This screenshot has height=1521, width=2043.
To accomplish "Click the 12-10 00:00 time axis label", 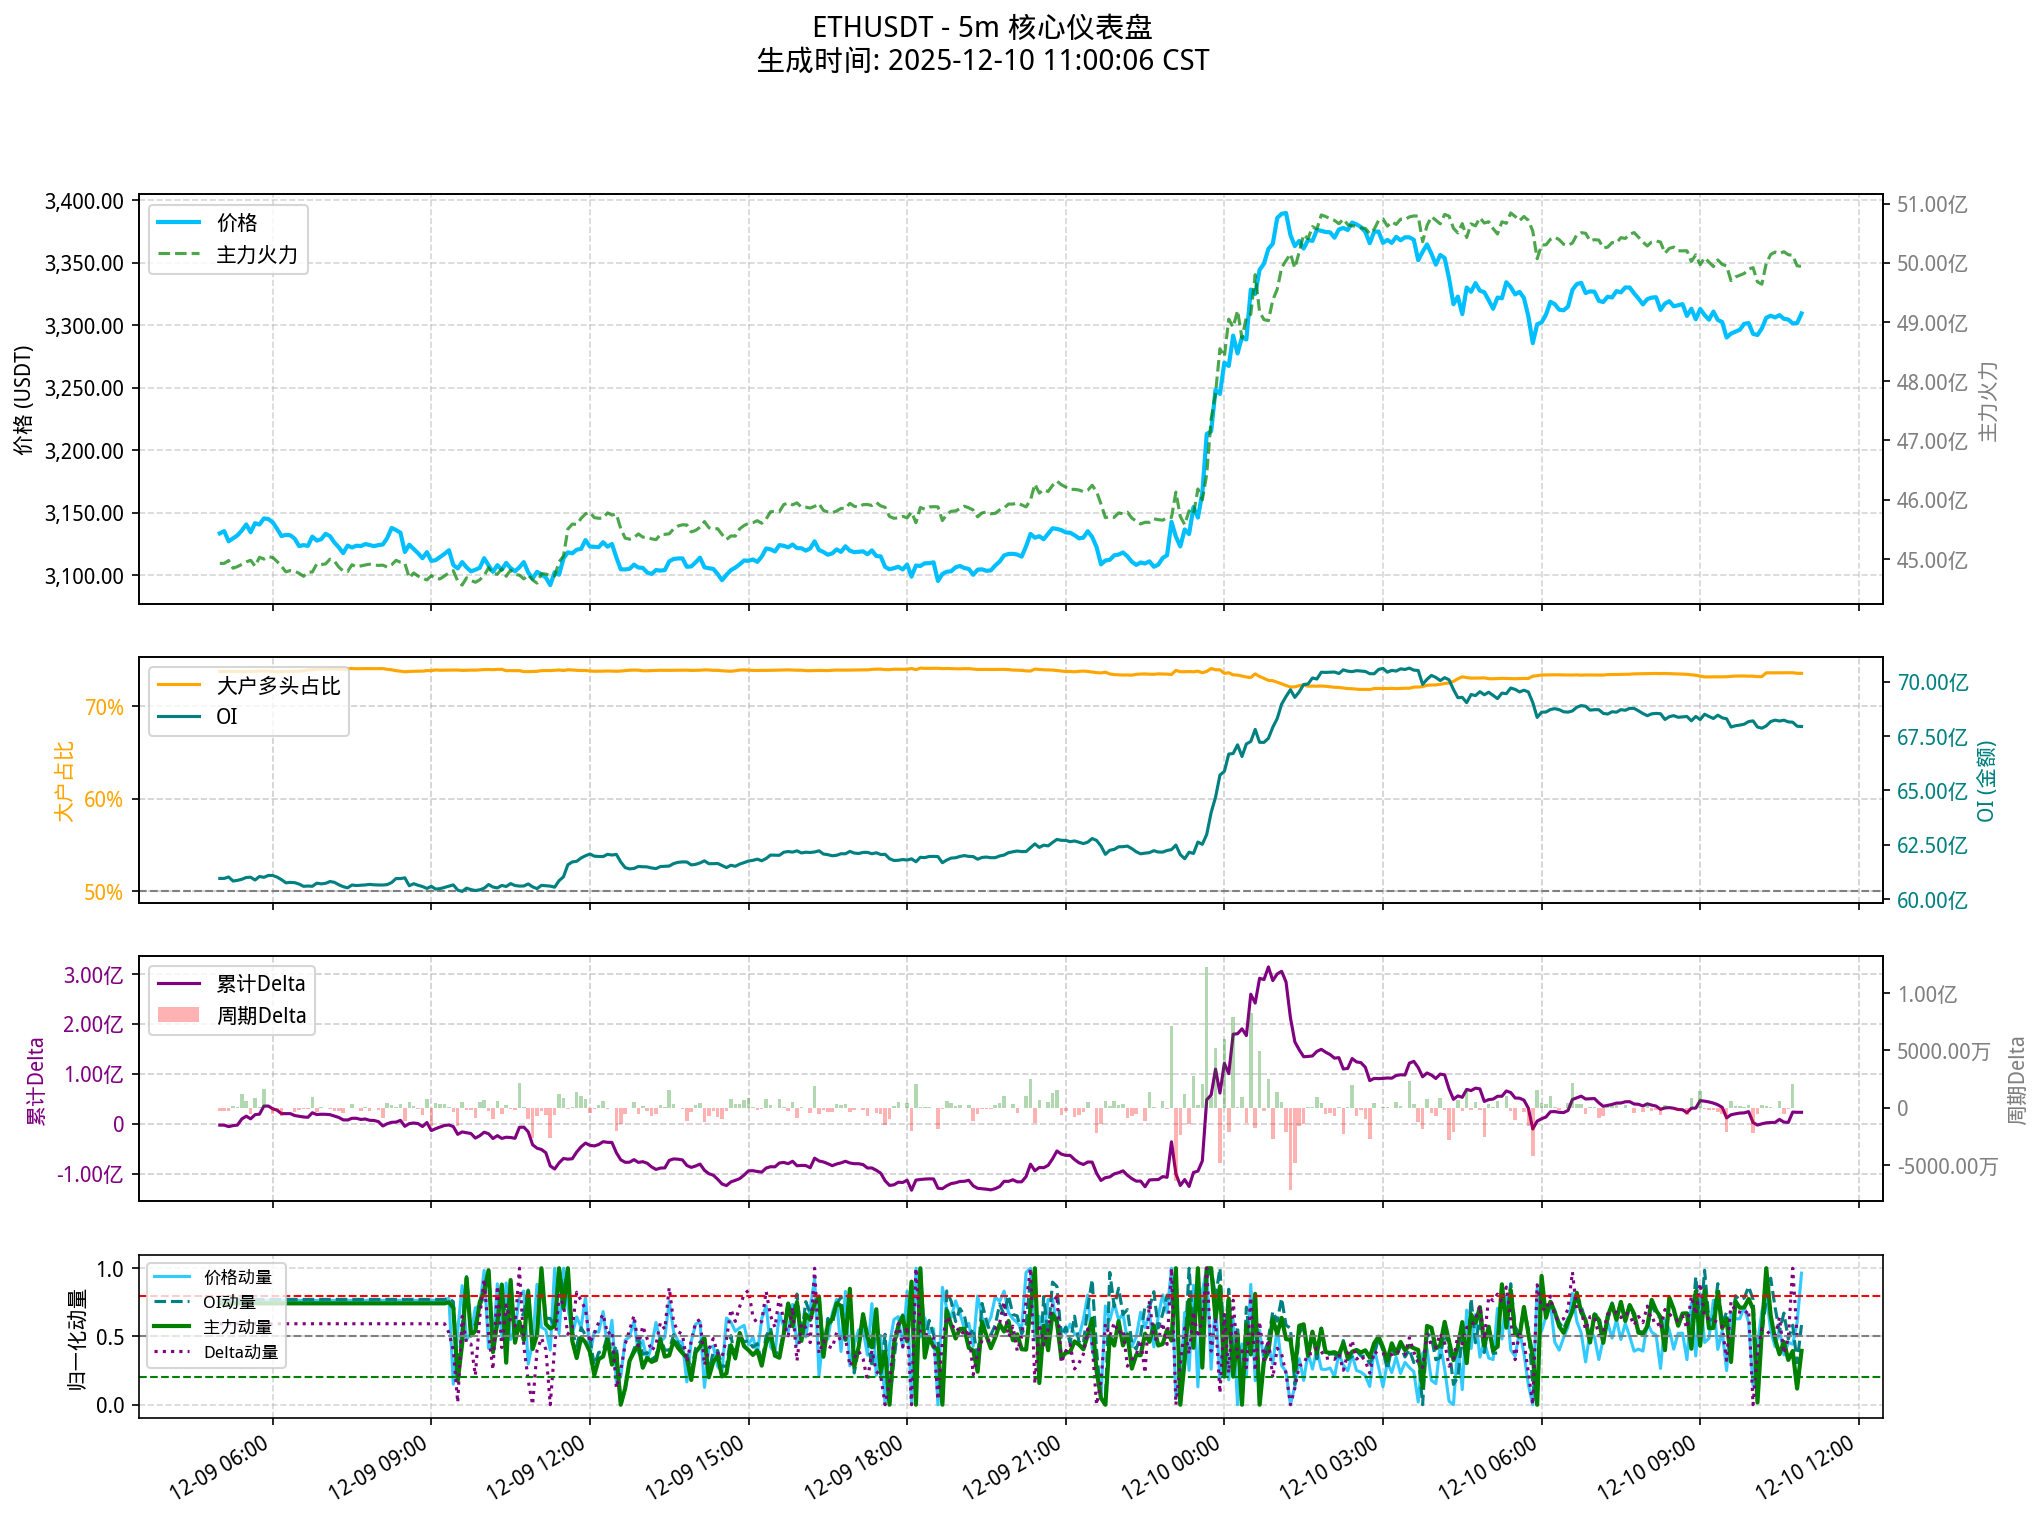I will coord(1172,1468).
